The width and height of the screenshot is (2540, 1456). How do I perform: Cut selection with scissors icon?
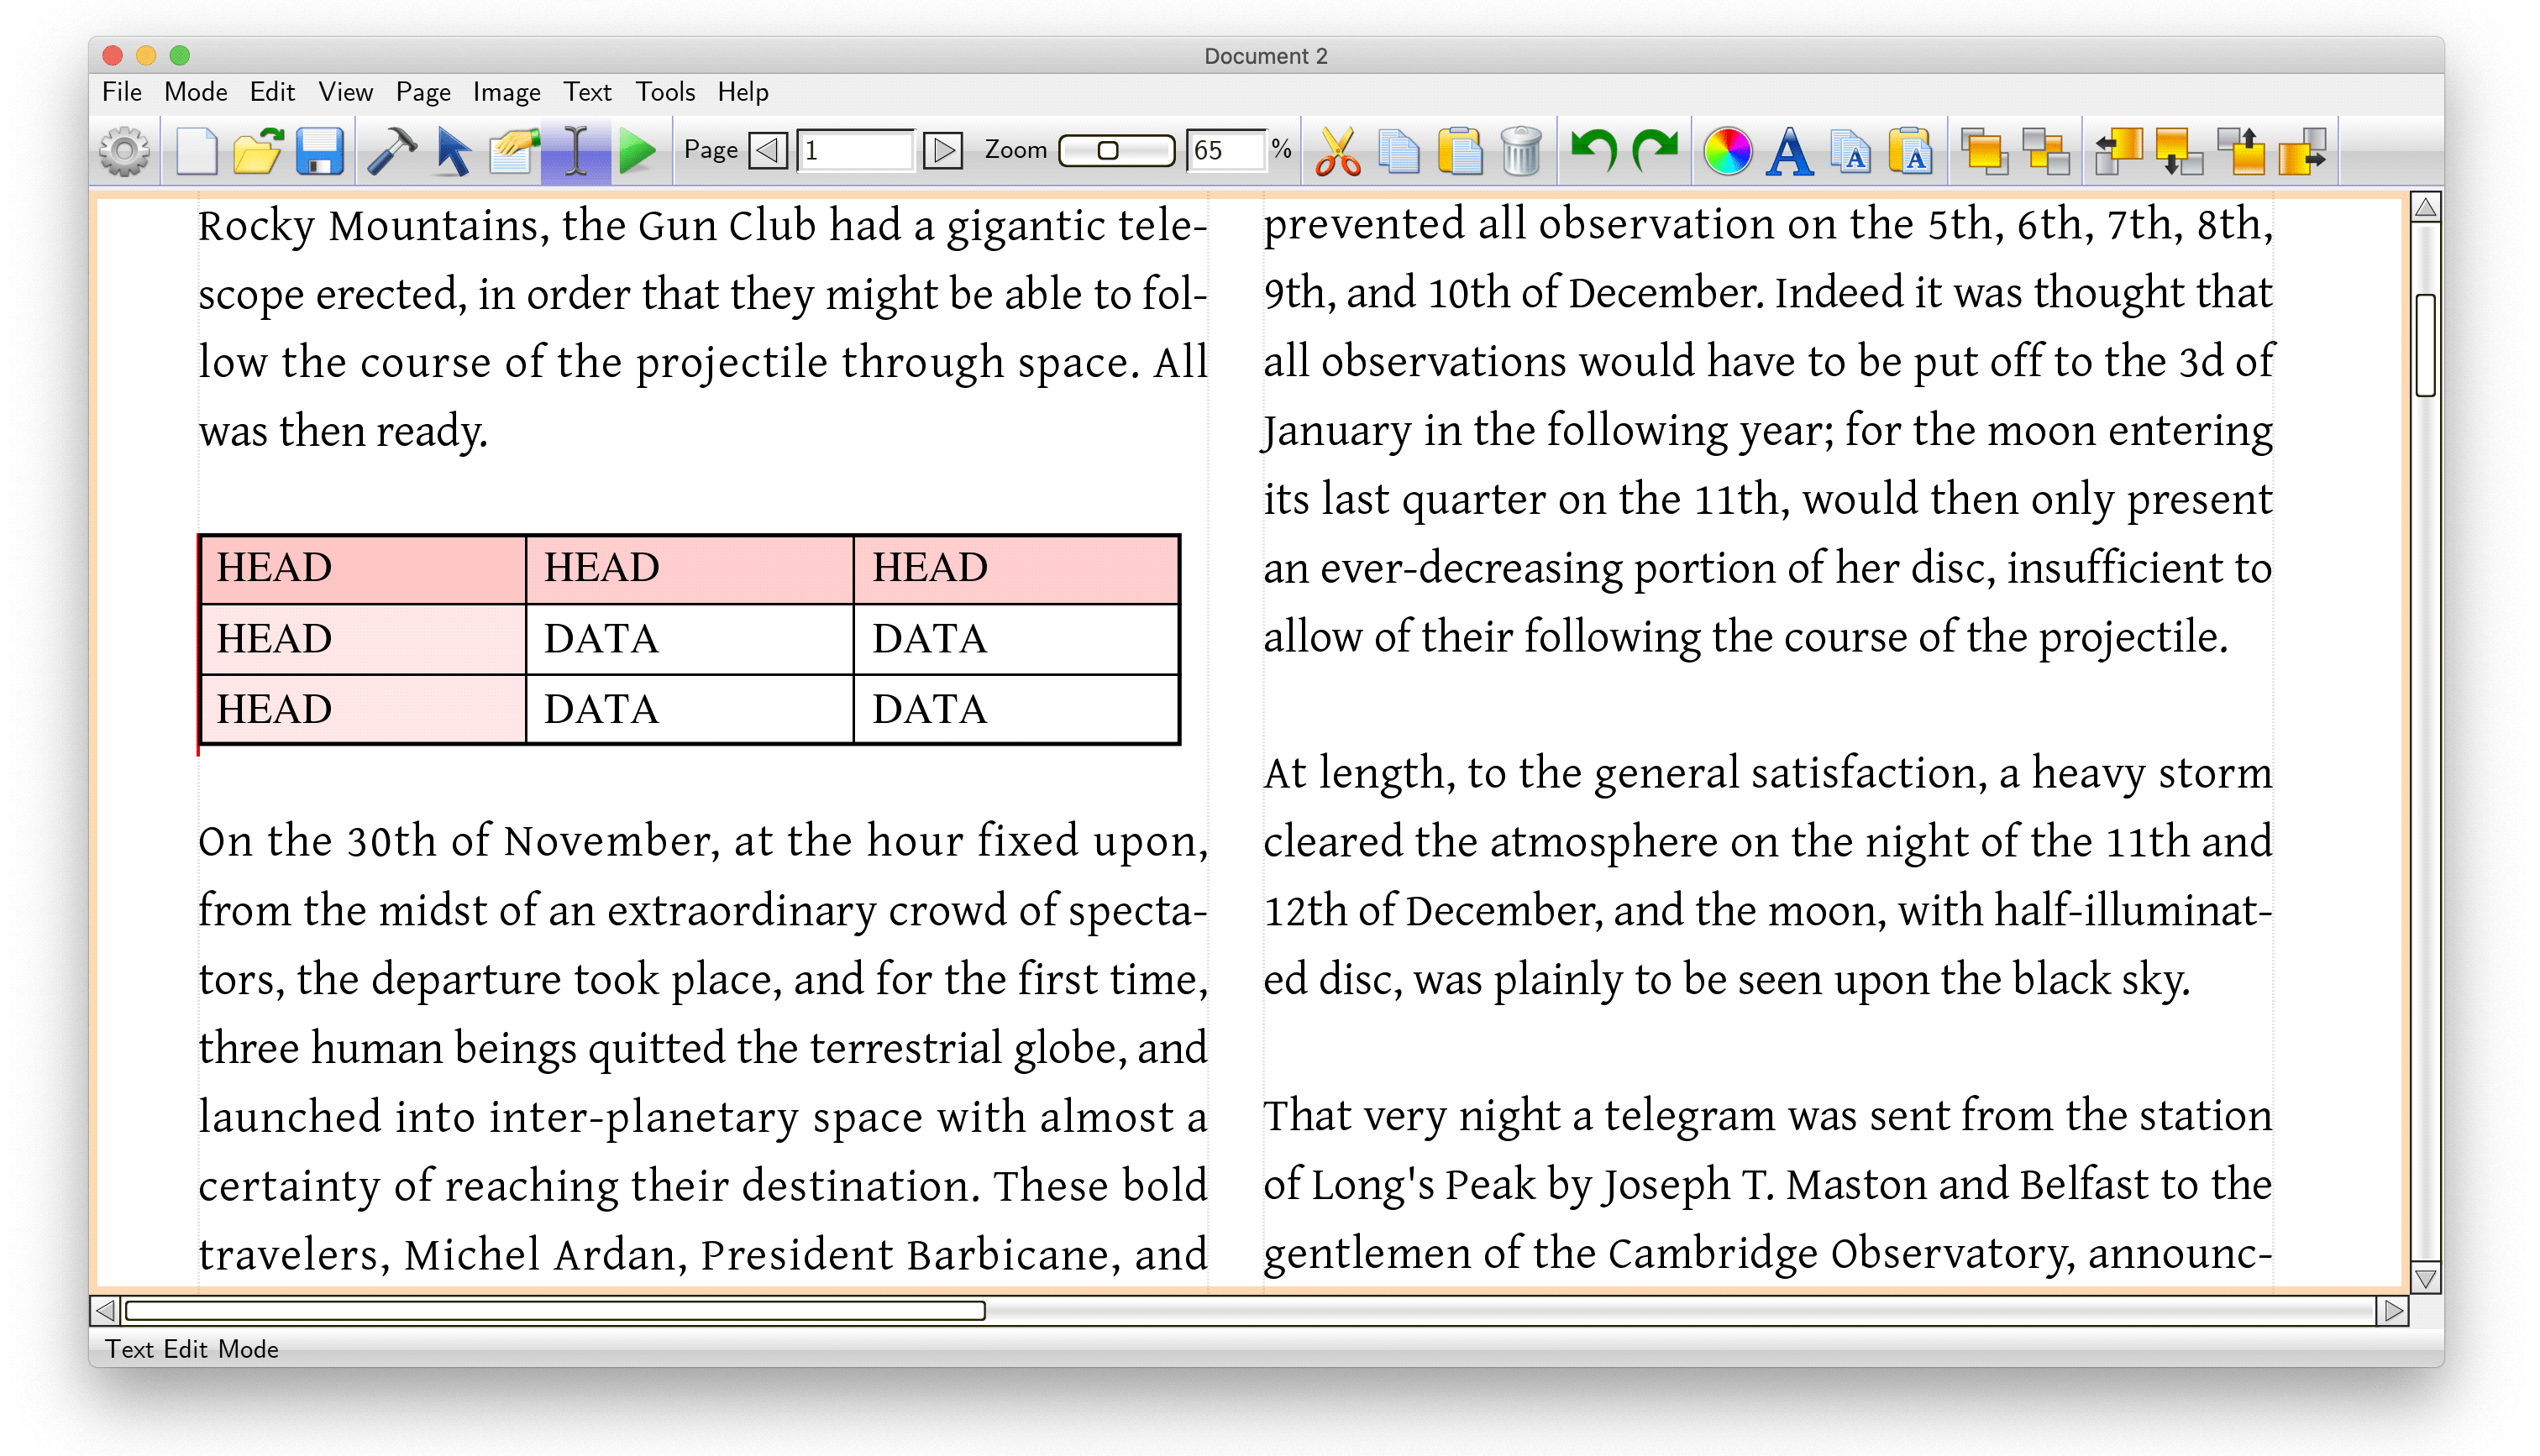click(x=1337, y=151)
